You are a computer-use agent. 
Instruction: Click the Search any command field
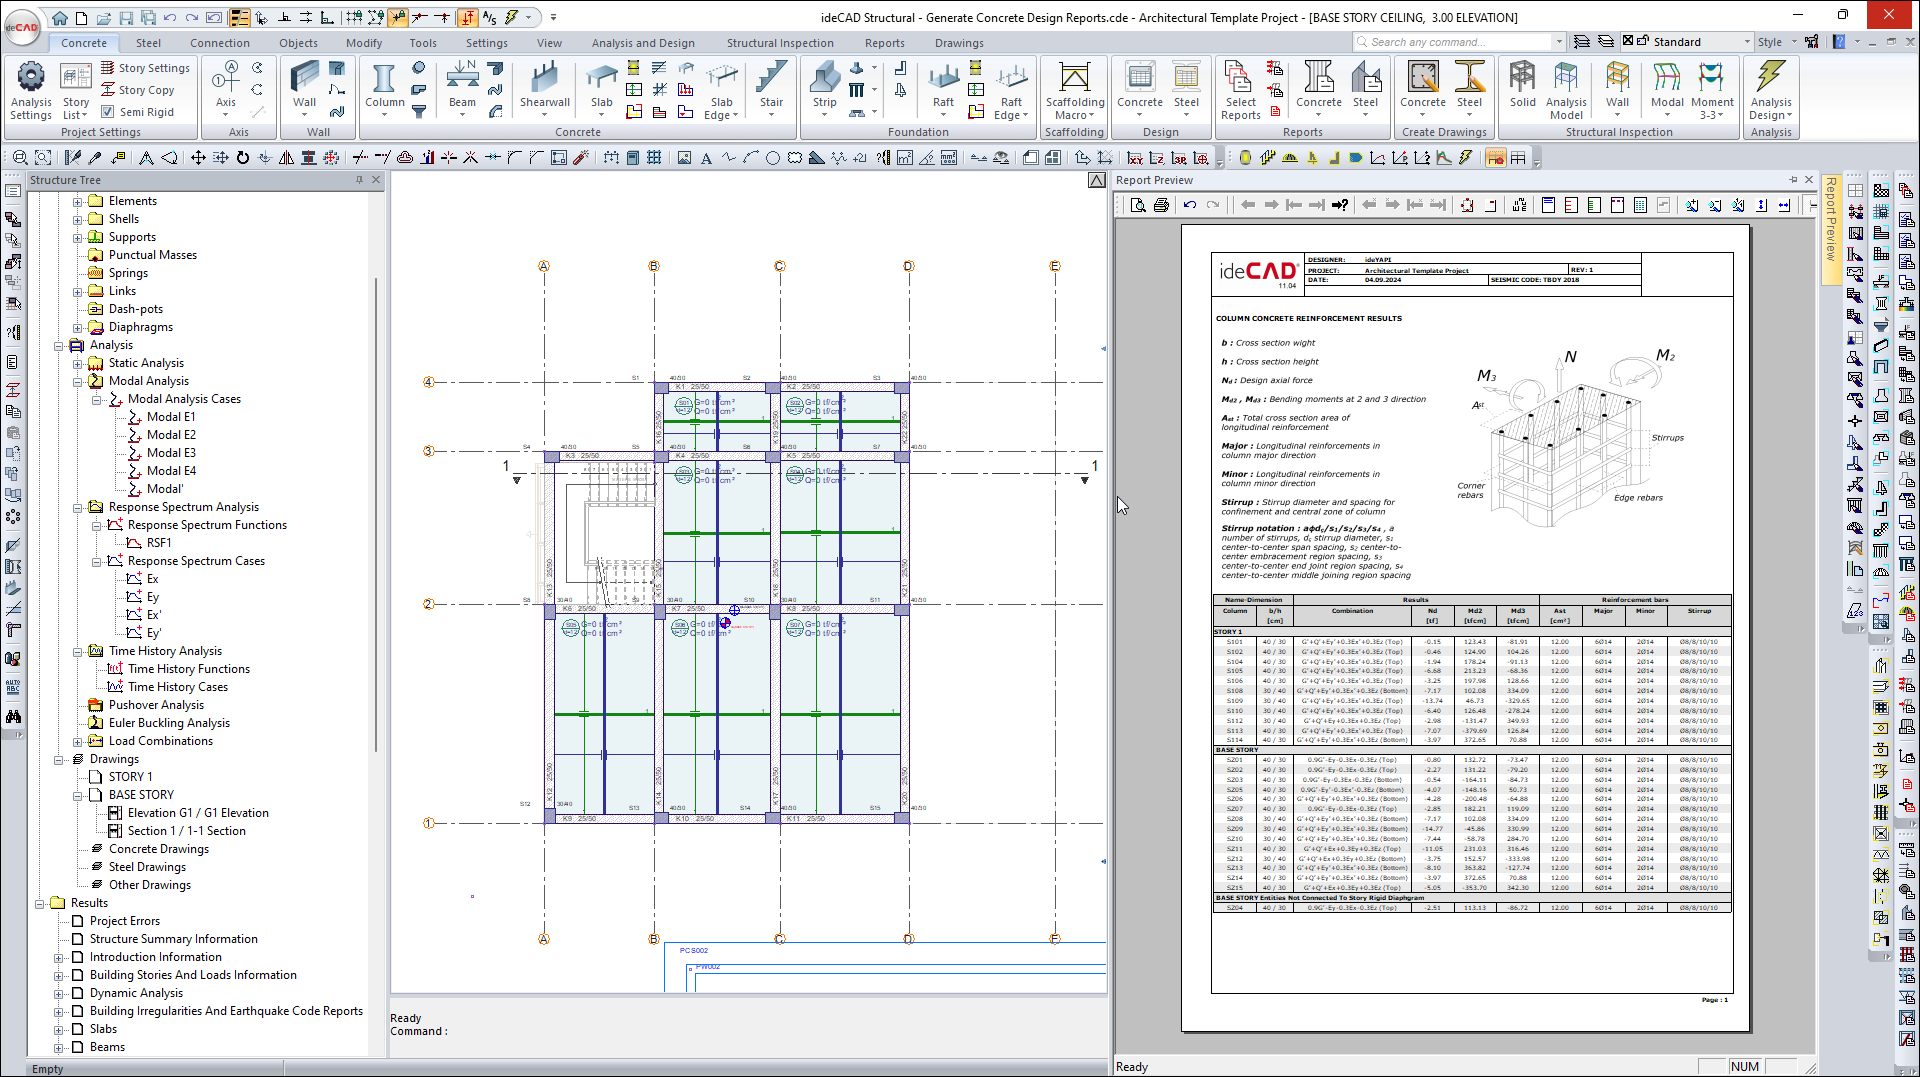1455,42
